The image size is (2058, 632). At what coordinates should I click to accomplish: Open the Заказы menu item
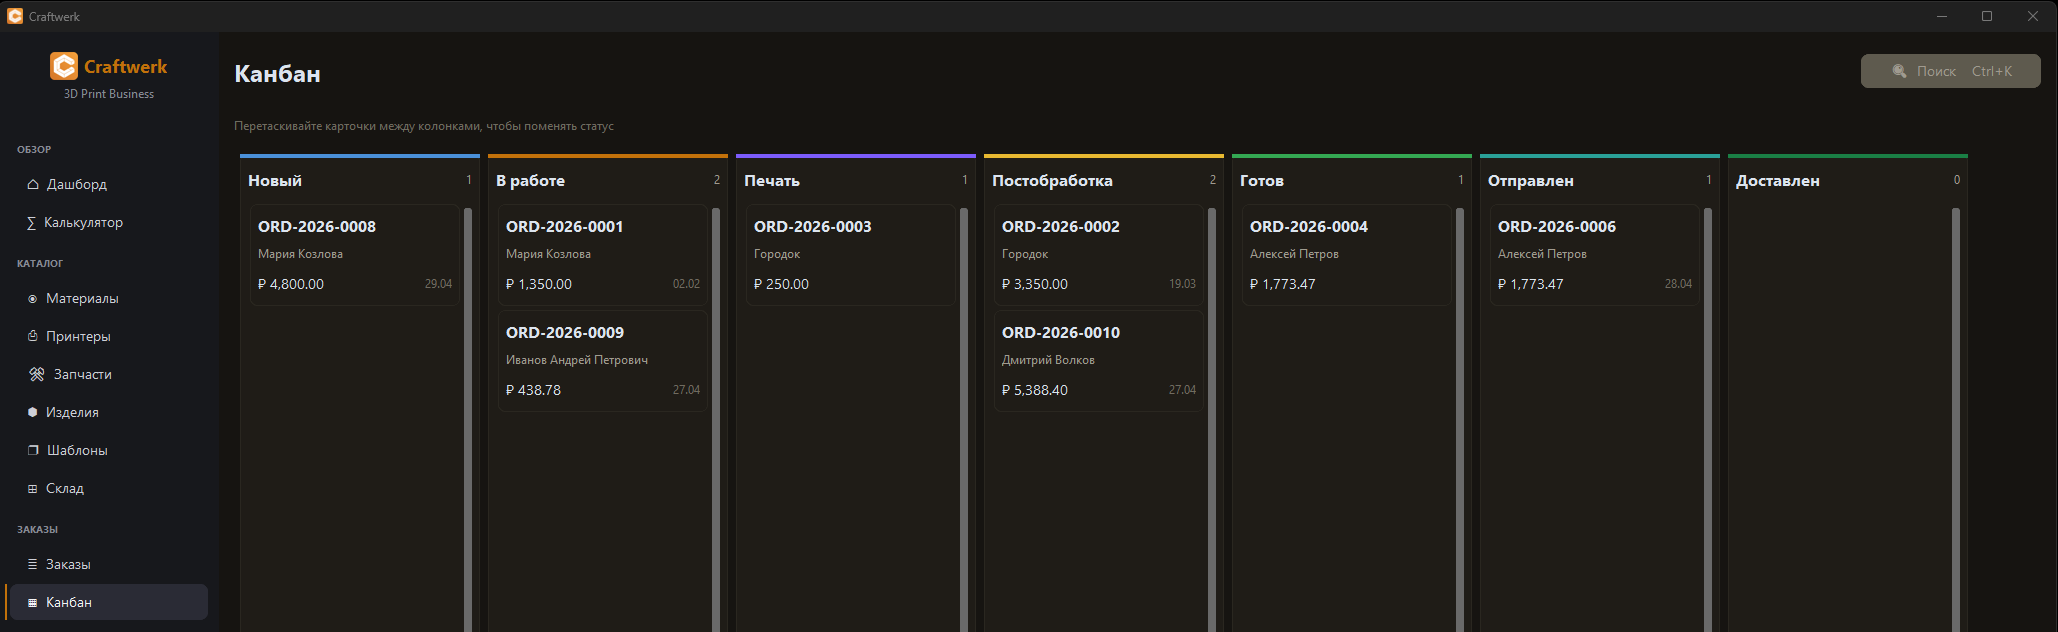point(68,564)
